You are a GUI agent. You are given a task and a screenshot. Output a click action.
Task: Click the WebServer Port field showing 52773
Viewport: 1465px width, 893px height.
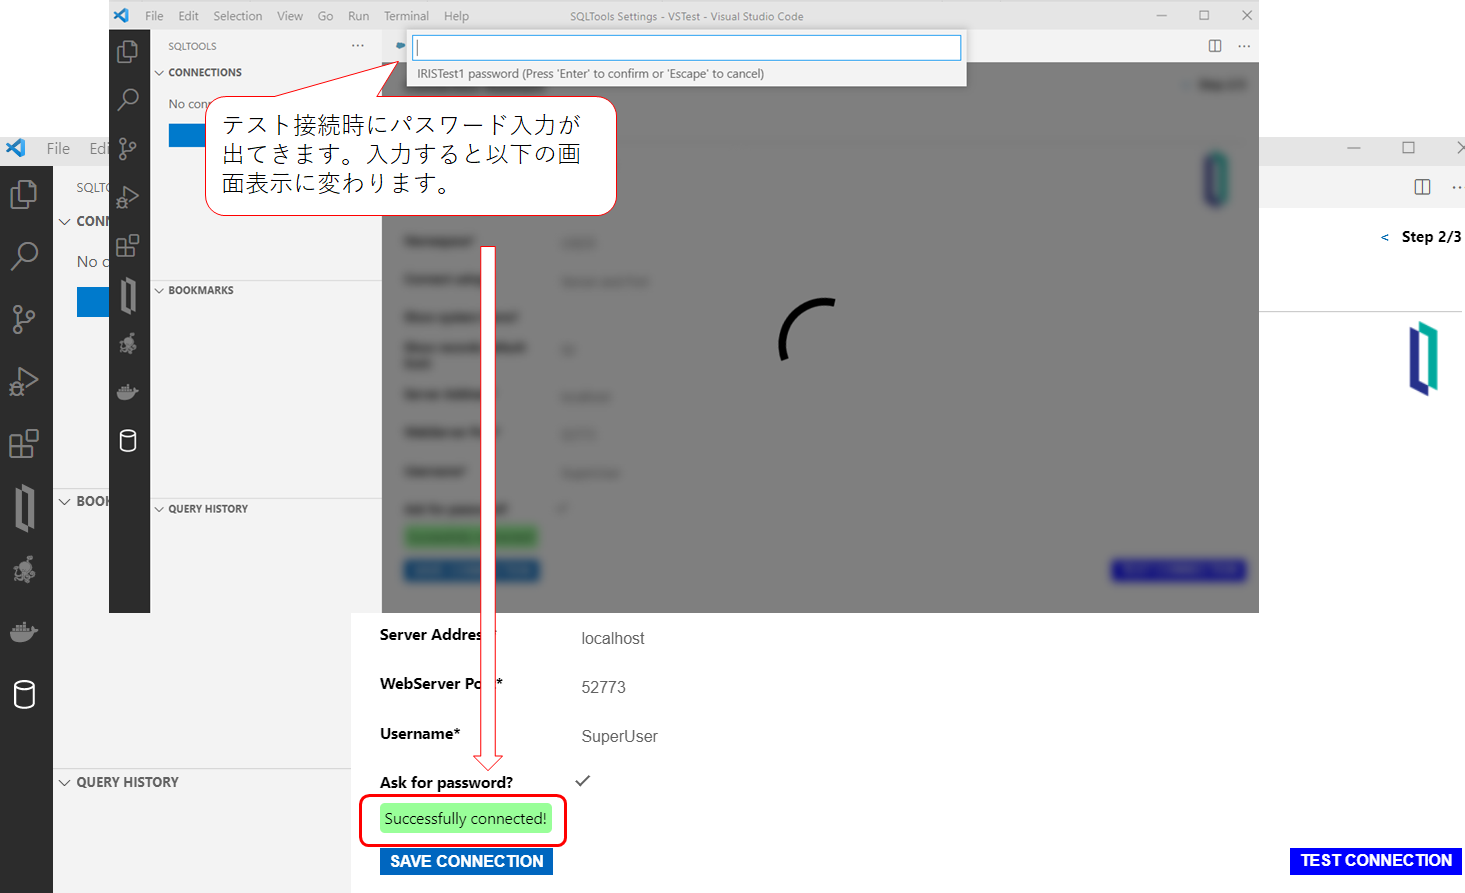click(x=604, y=687)
